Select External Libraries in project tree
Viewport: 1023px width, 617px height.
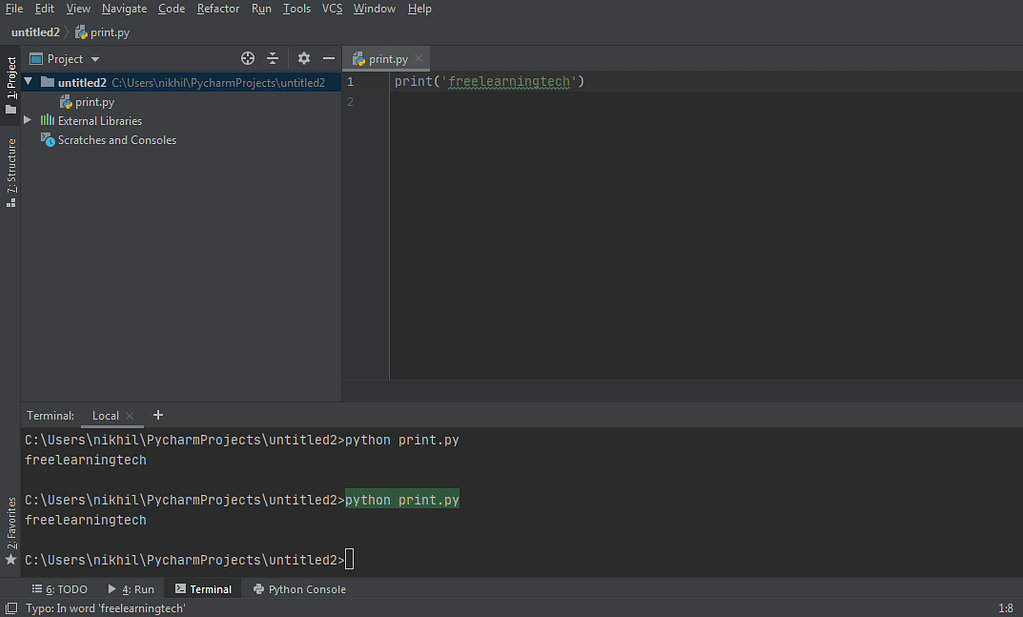[x=91, y=121]
